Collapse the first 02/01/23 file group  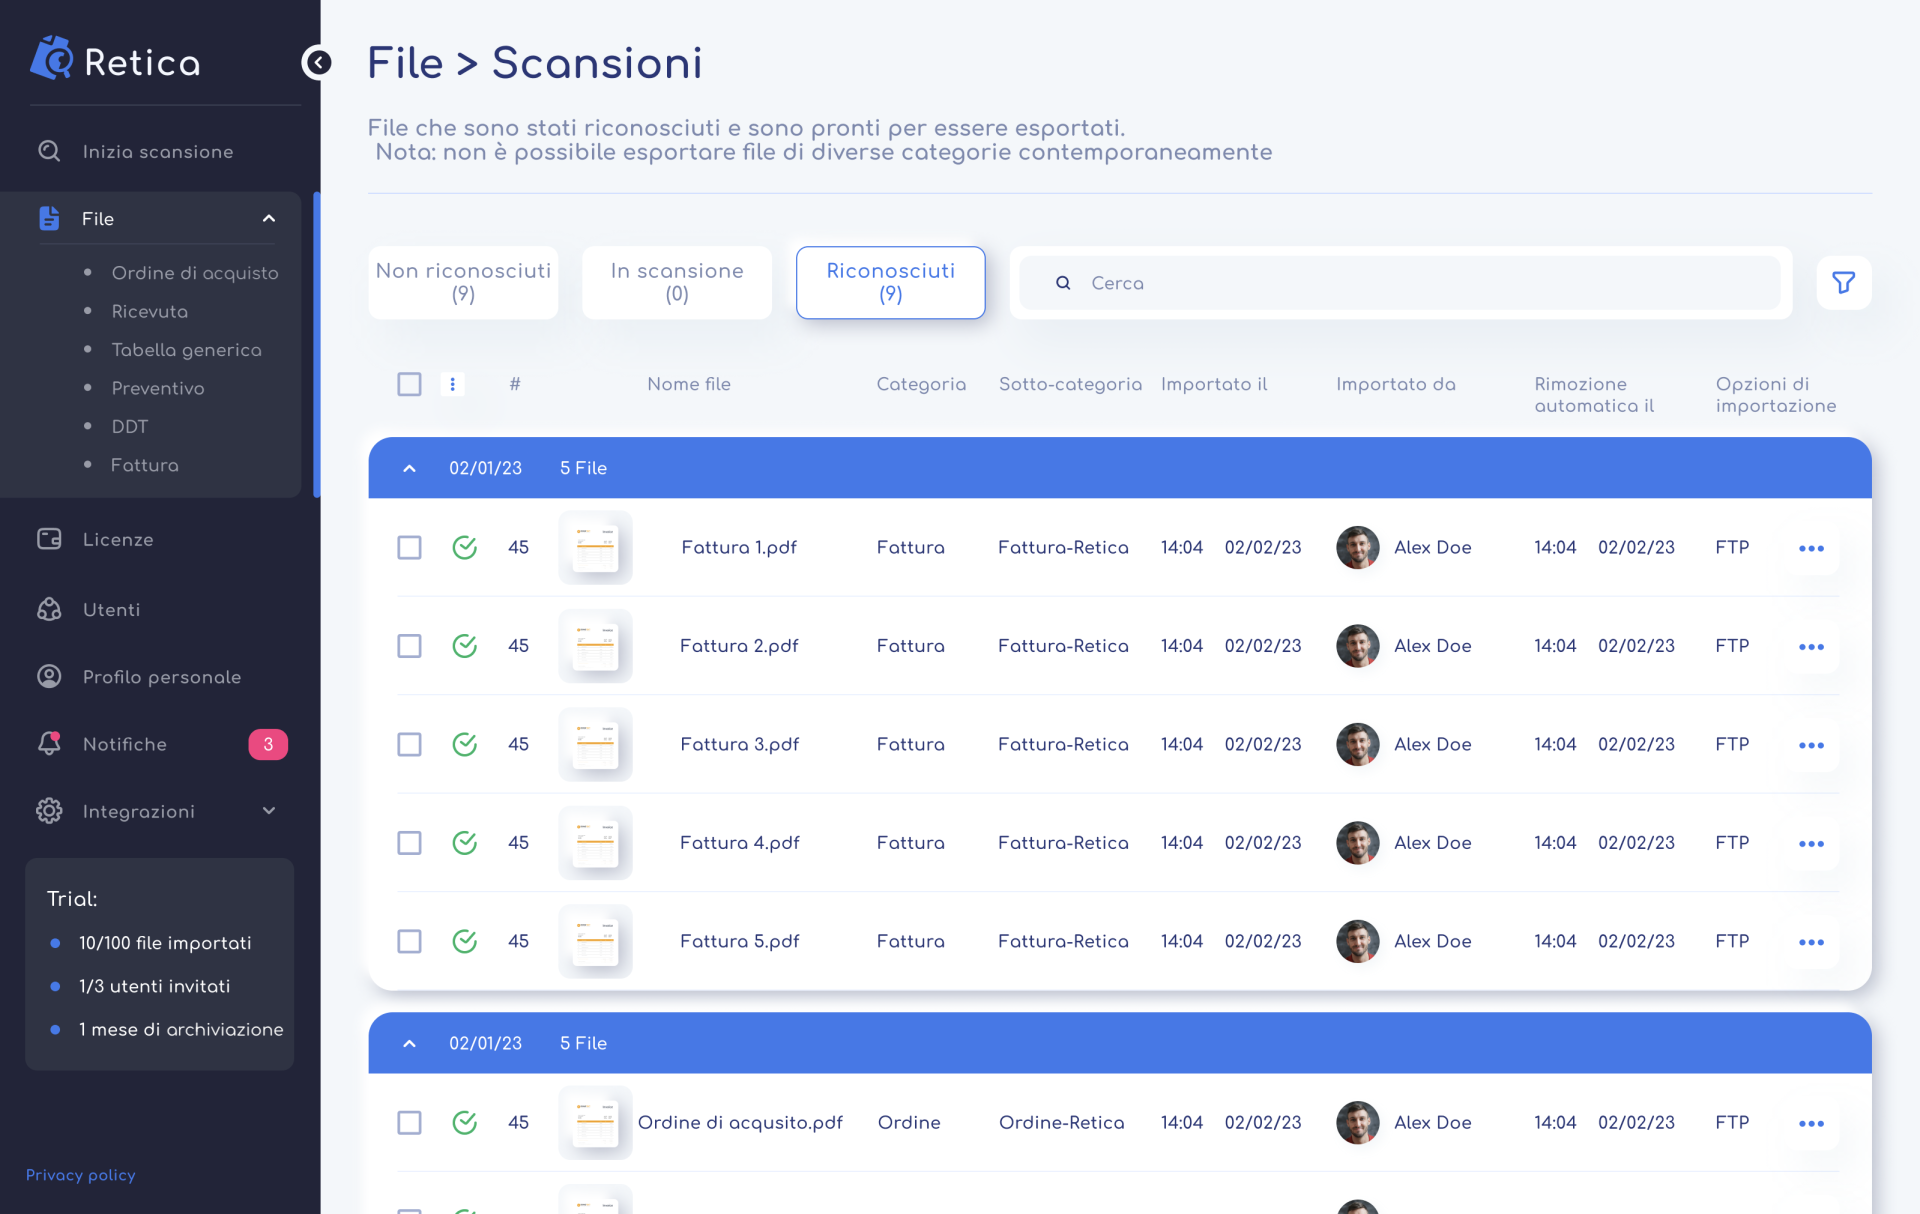[409, 468]
